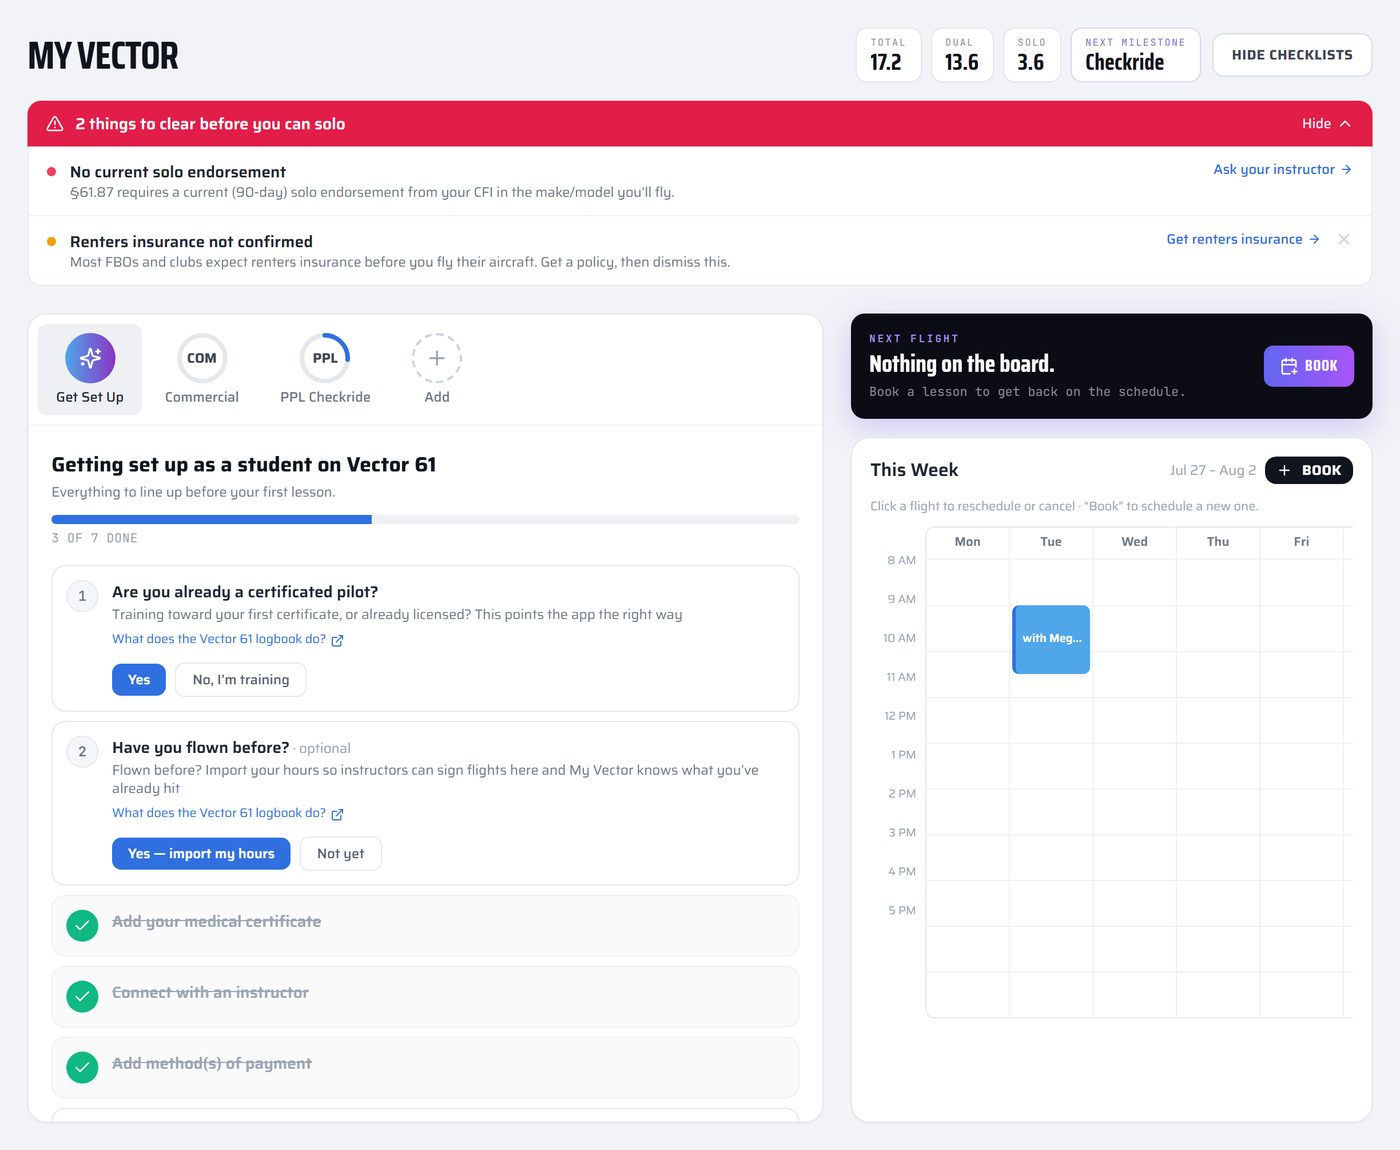The width and height of the screenshot is (1400, 1150).
Task: Click the warning triangle icon in red banner
Action: tap(55, 124)
